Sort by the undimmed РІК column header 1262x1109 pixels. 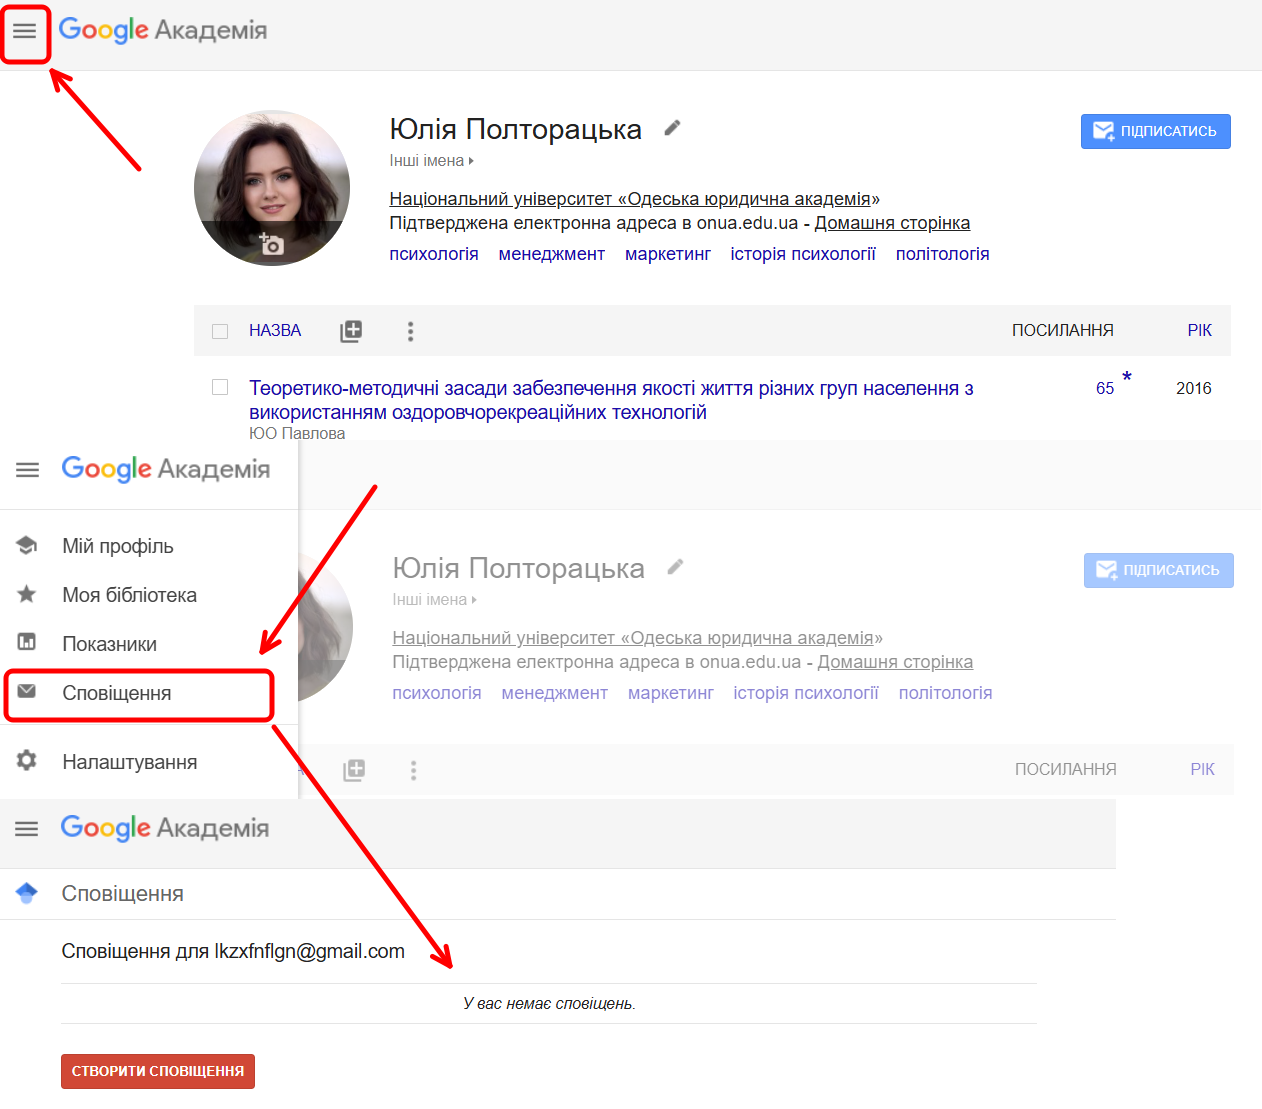(x=1200, y=331)
